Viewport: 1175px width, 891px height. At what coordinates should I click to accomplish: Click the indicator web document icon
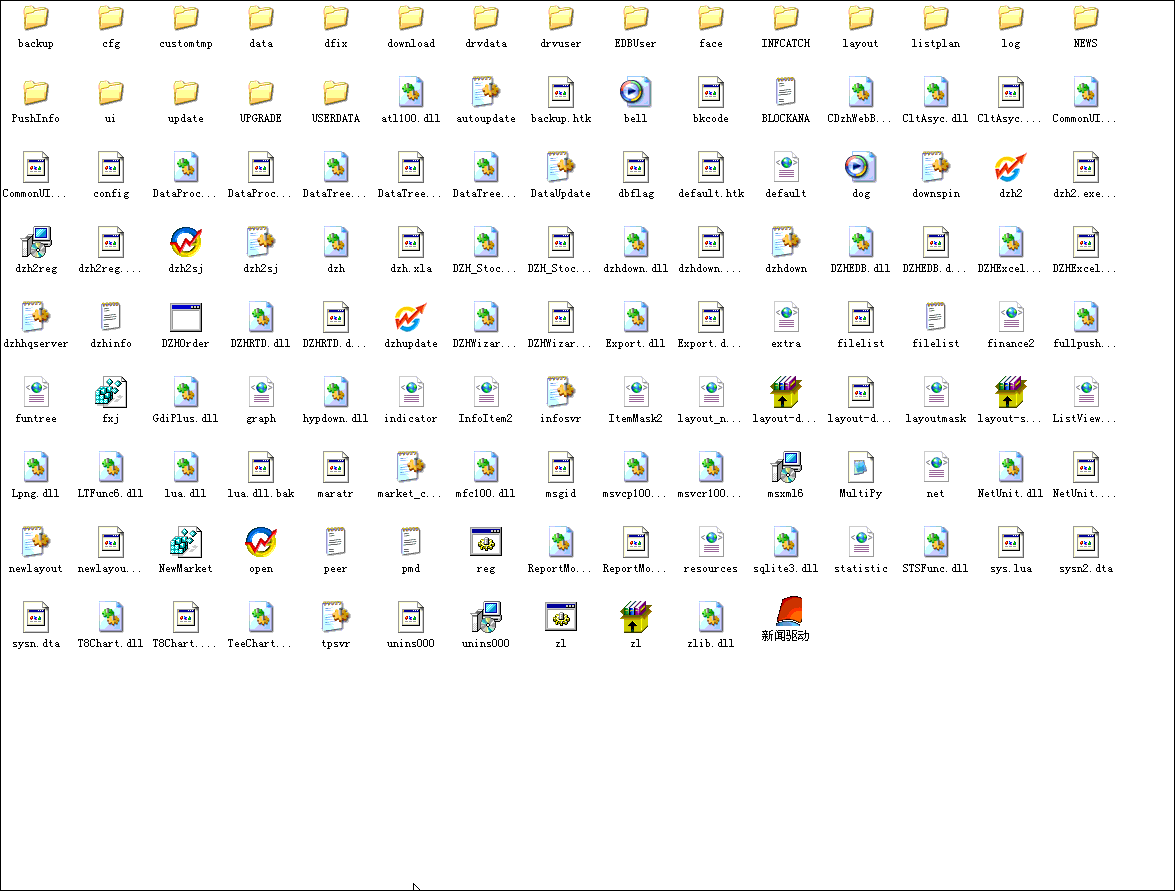point(411,392)
